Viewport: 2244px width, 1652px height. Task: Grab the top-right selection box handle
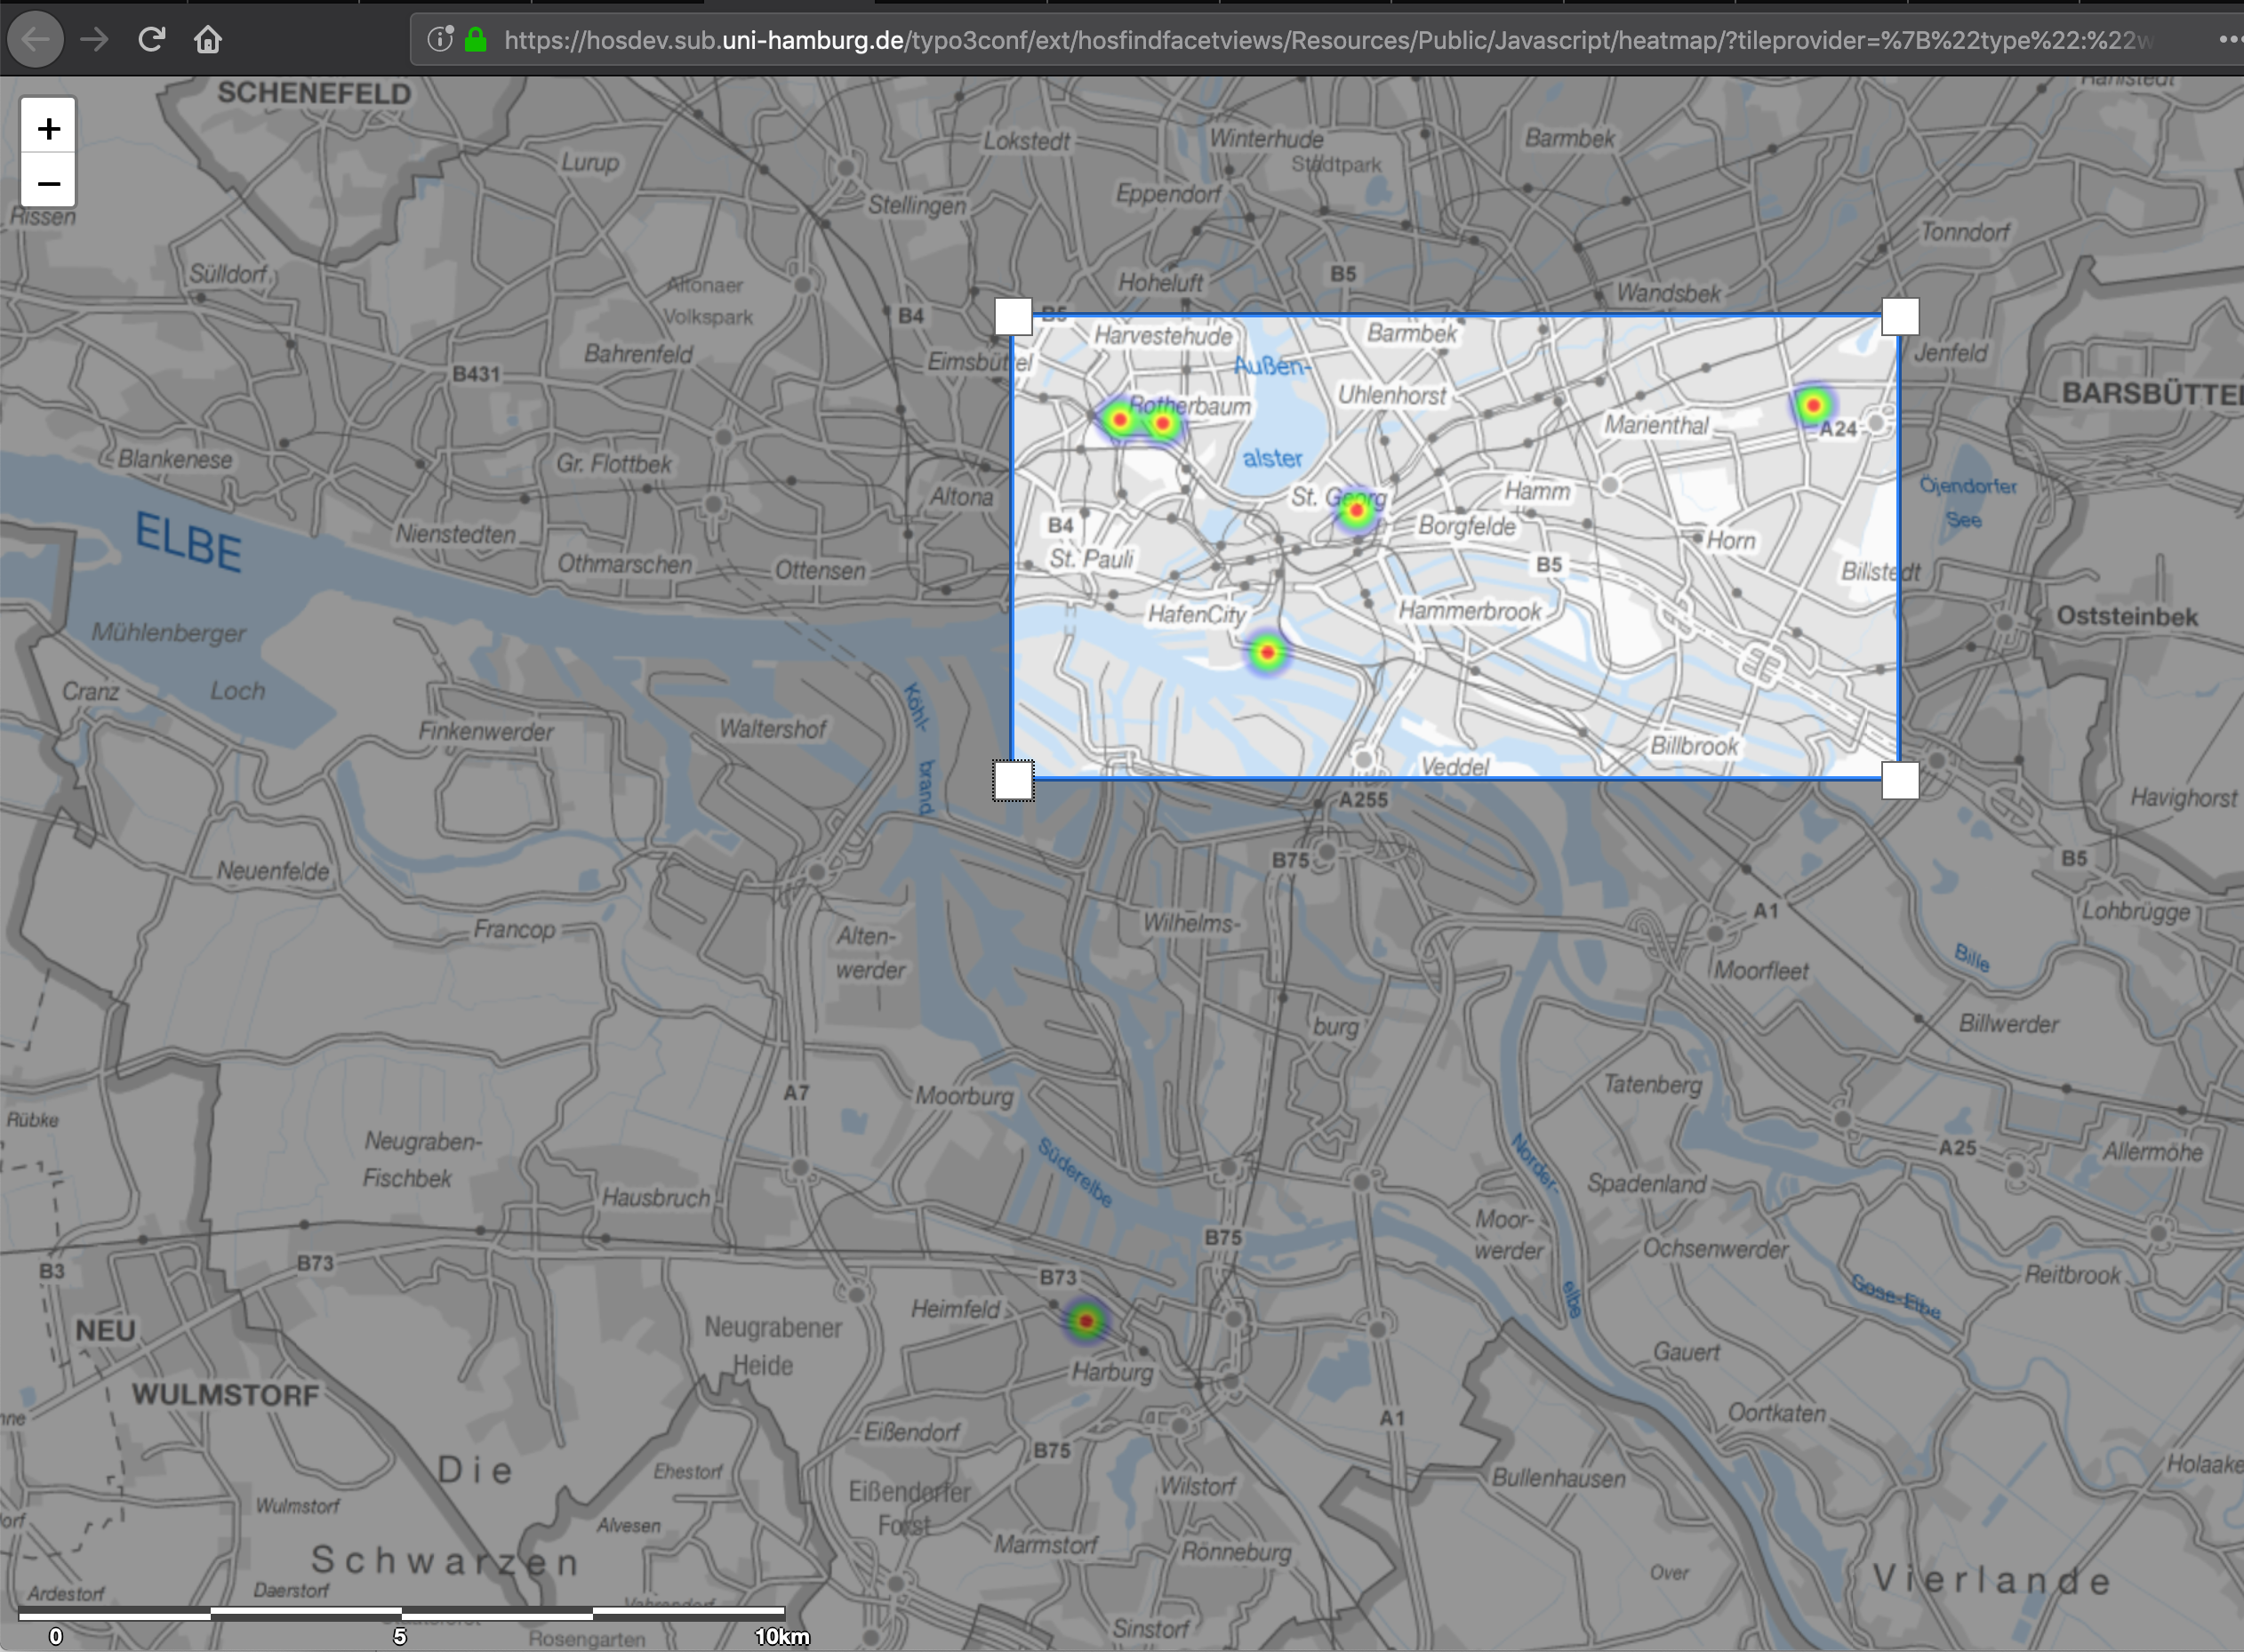[x=1900, y=317]
